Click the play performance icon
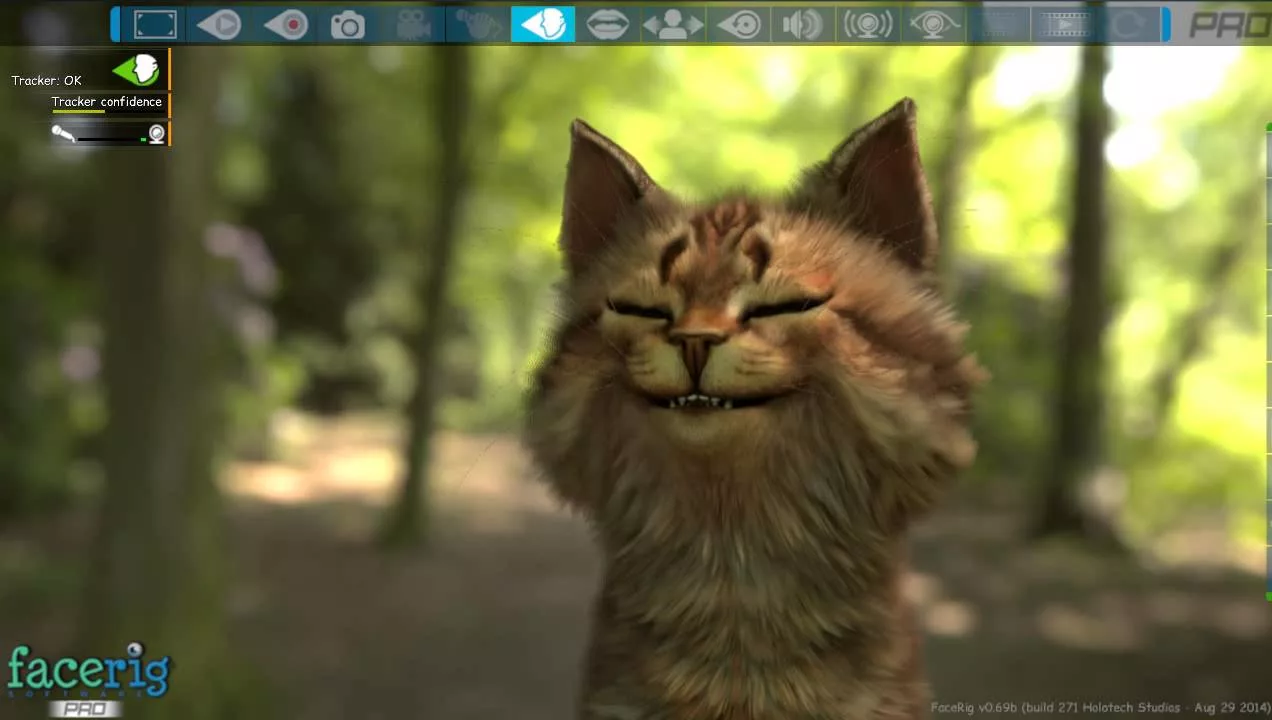Screen dimensions: 1272x720 pyautogui.click(x=219, y=24)
